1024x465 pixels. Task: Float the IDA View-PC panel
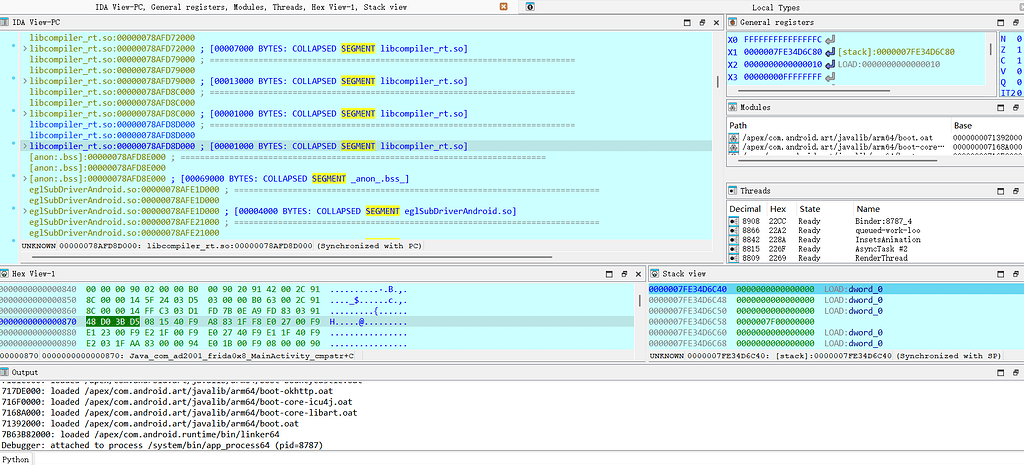pyautogui.click(x=702, y=22)
